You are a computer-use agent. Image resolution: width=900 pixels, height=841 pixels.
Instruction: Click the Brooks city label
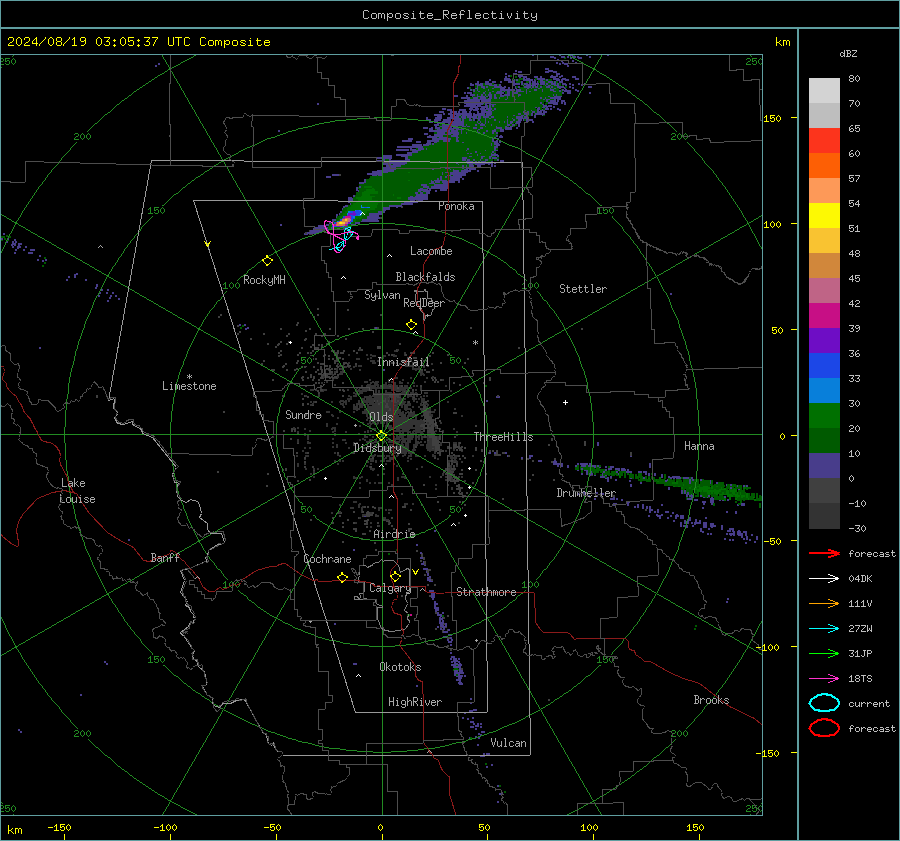pyautogui.click(x=711, y=700)
